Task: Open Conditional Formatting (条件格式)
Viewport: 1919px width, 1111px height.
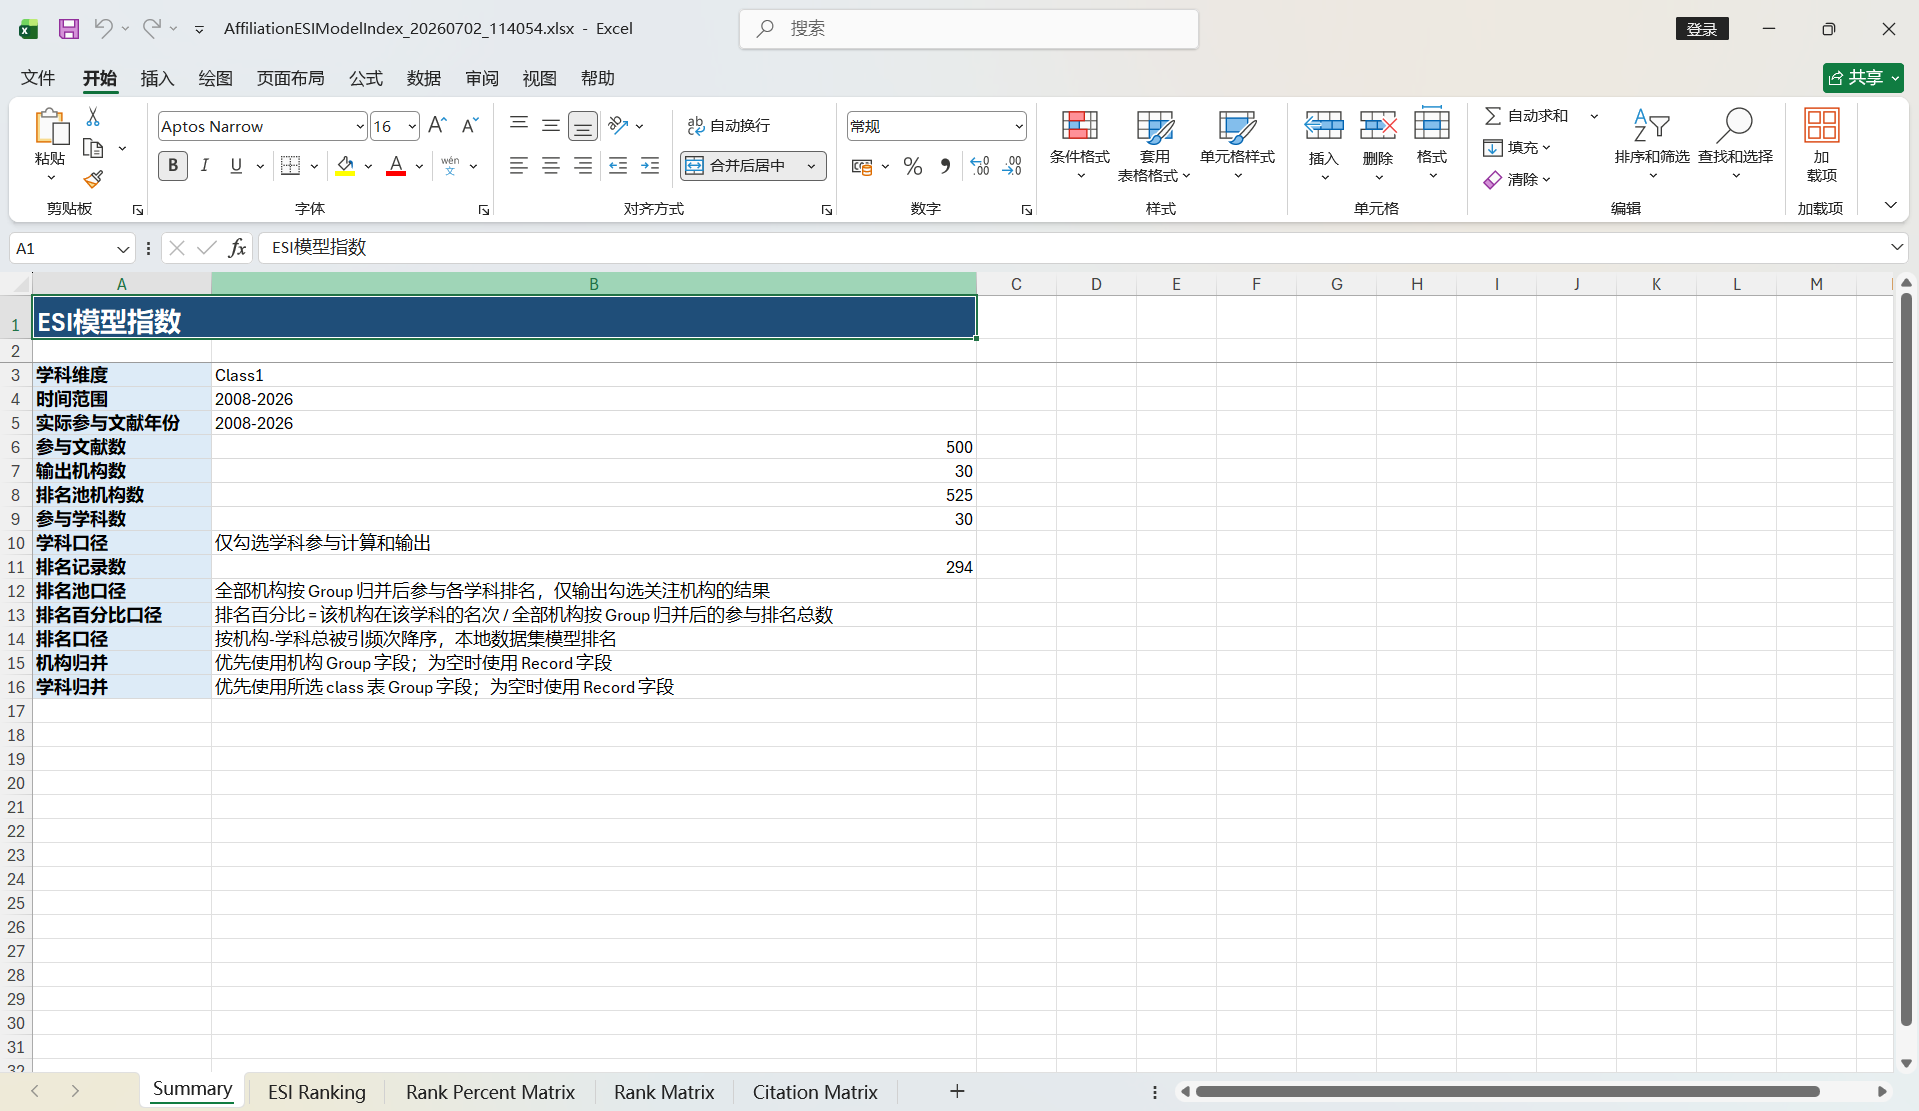Action: pos(1080,145)
